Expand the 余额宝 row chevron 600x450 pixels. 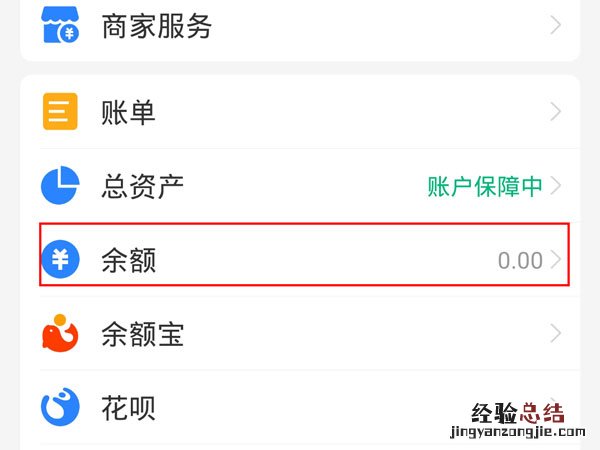click(x=556, y=334)
